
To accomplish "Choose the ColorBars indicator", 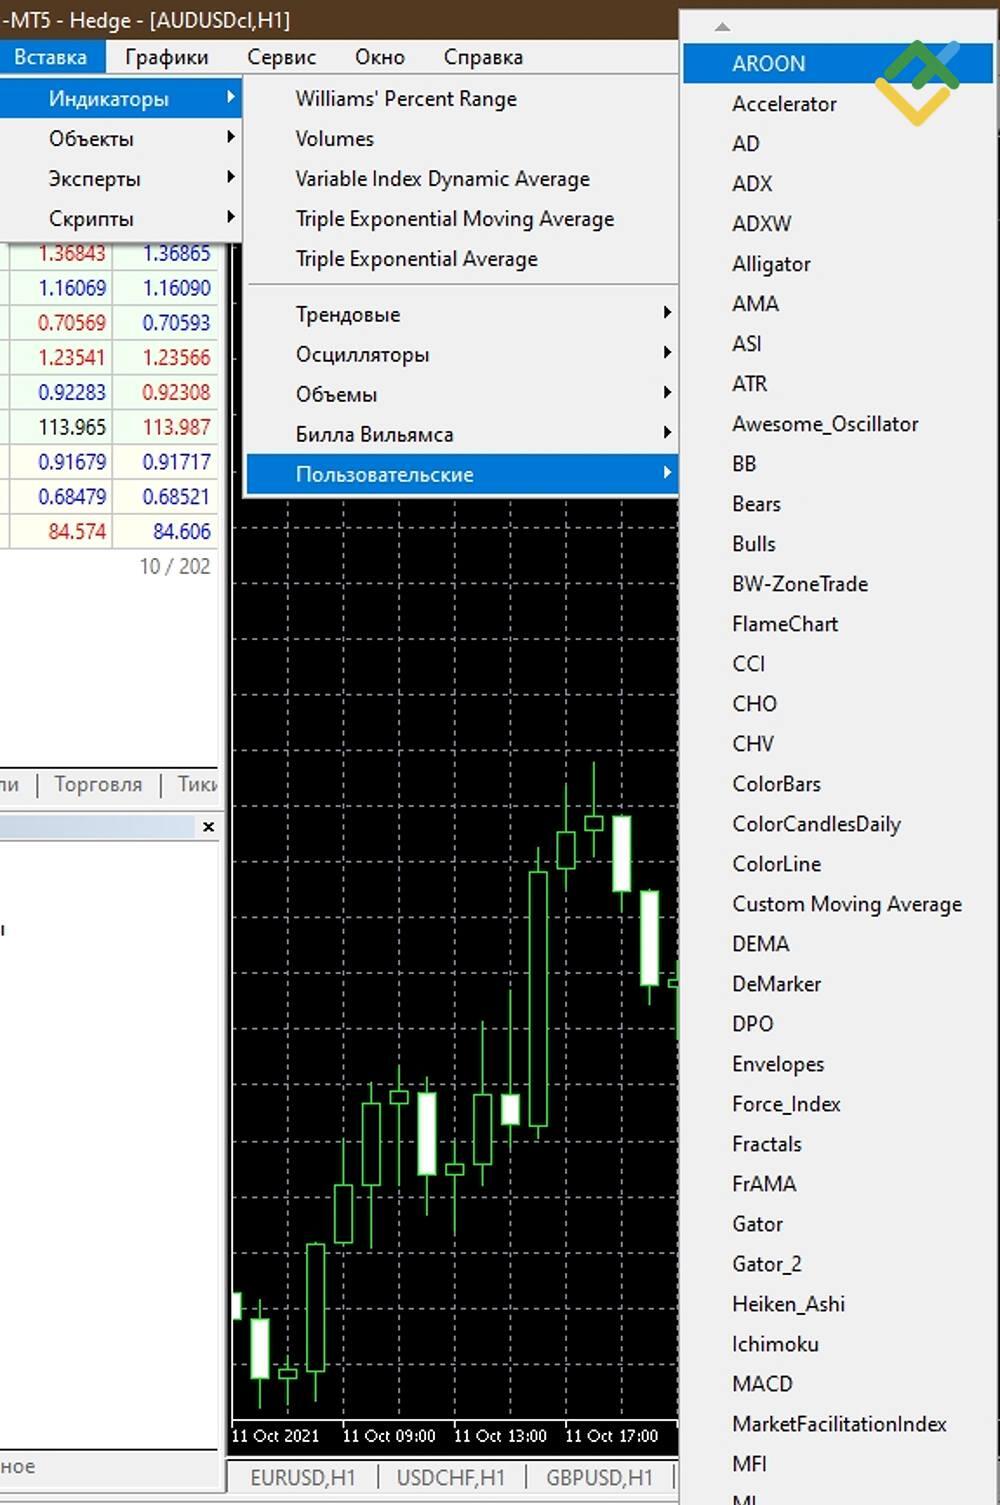I will [x=838, y=783].
